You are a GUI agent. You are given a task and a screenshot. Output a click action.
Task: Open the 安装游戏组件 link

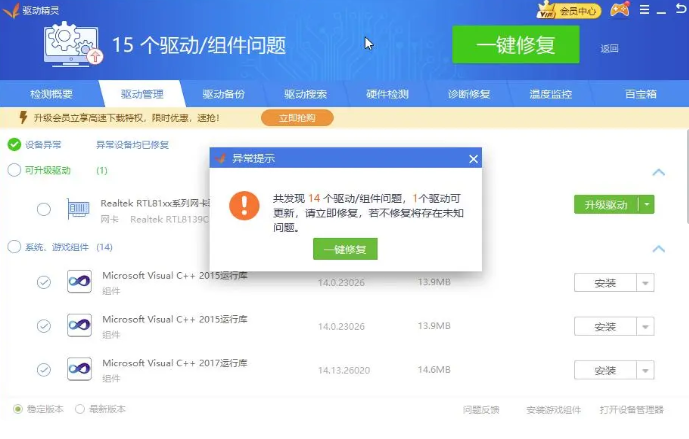click(554, 410)
